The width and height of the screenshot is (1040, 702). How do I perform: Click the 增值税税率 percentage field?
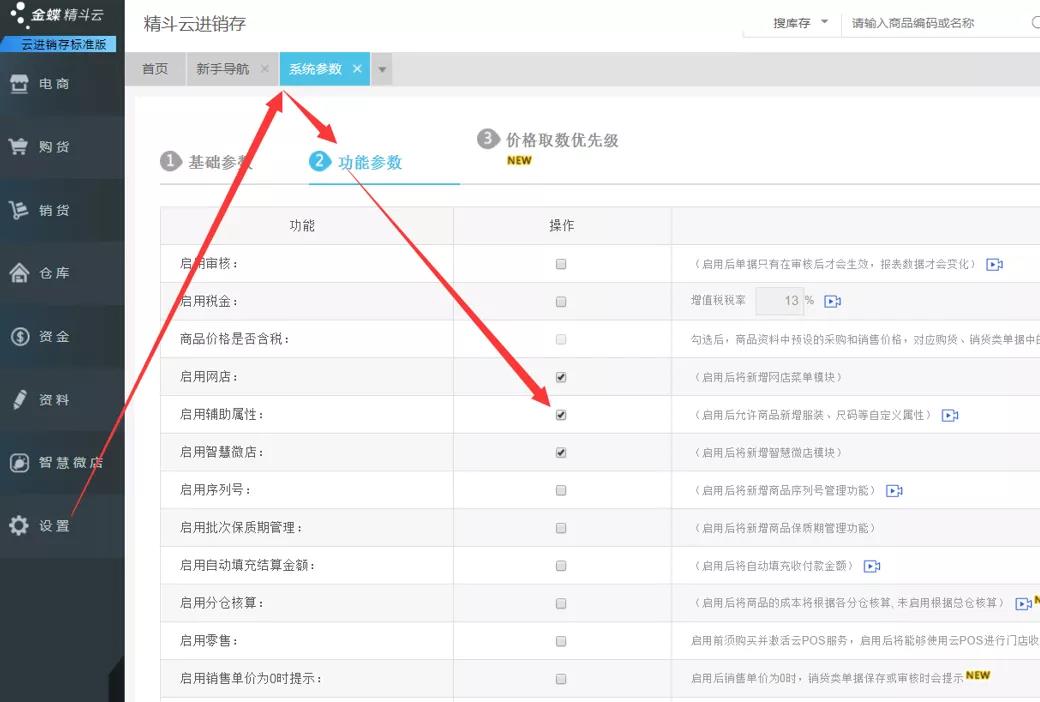click(780, 301)
